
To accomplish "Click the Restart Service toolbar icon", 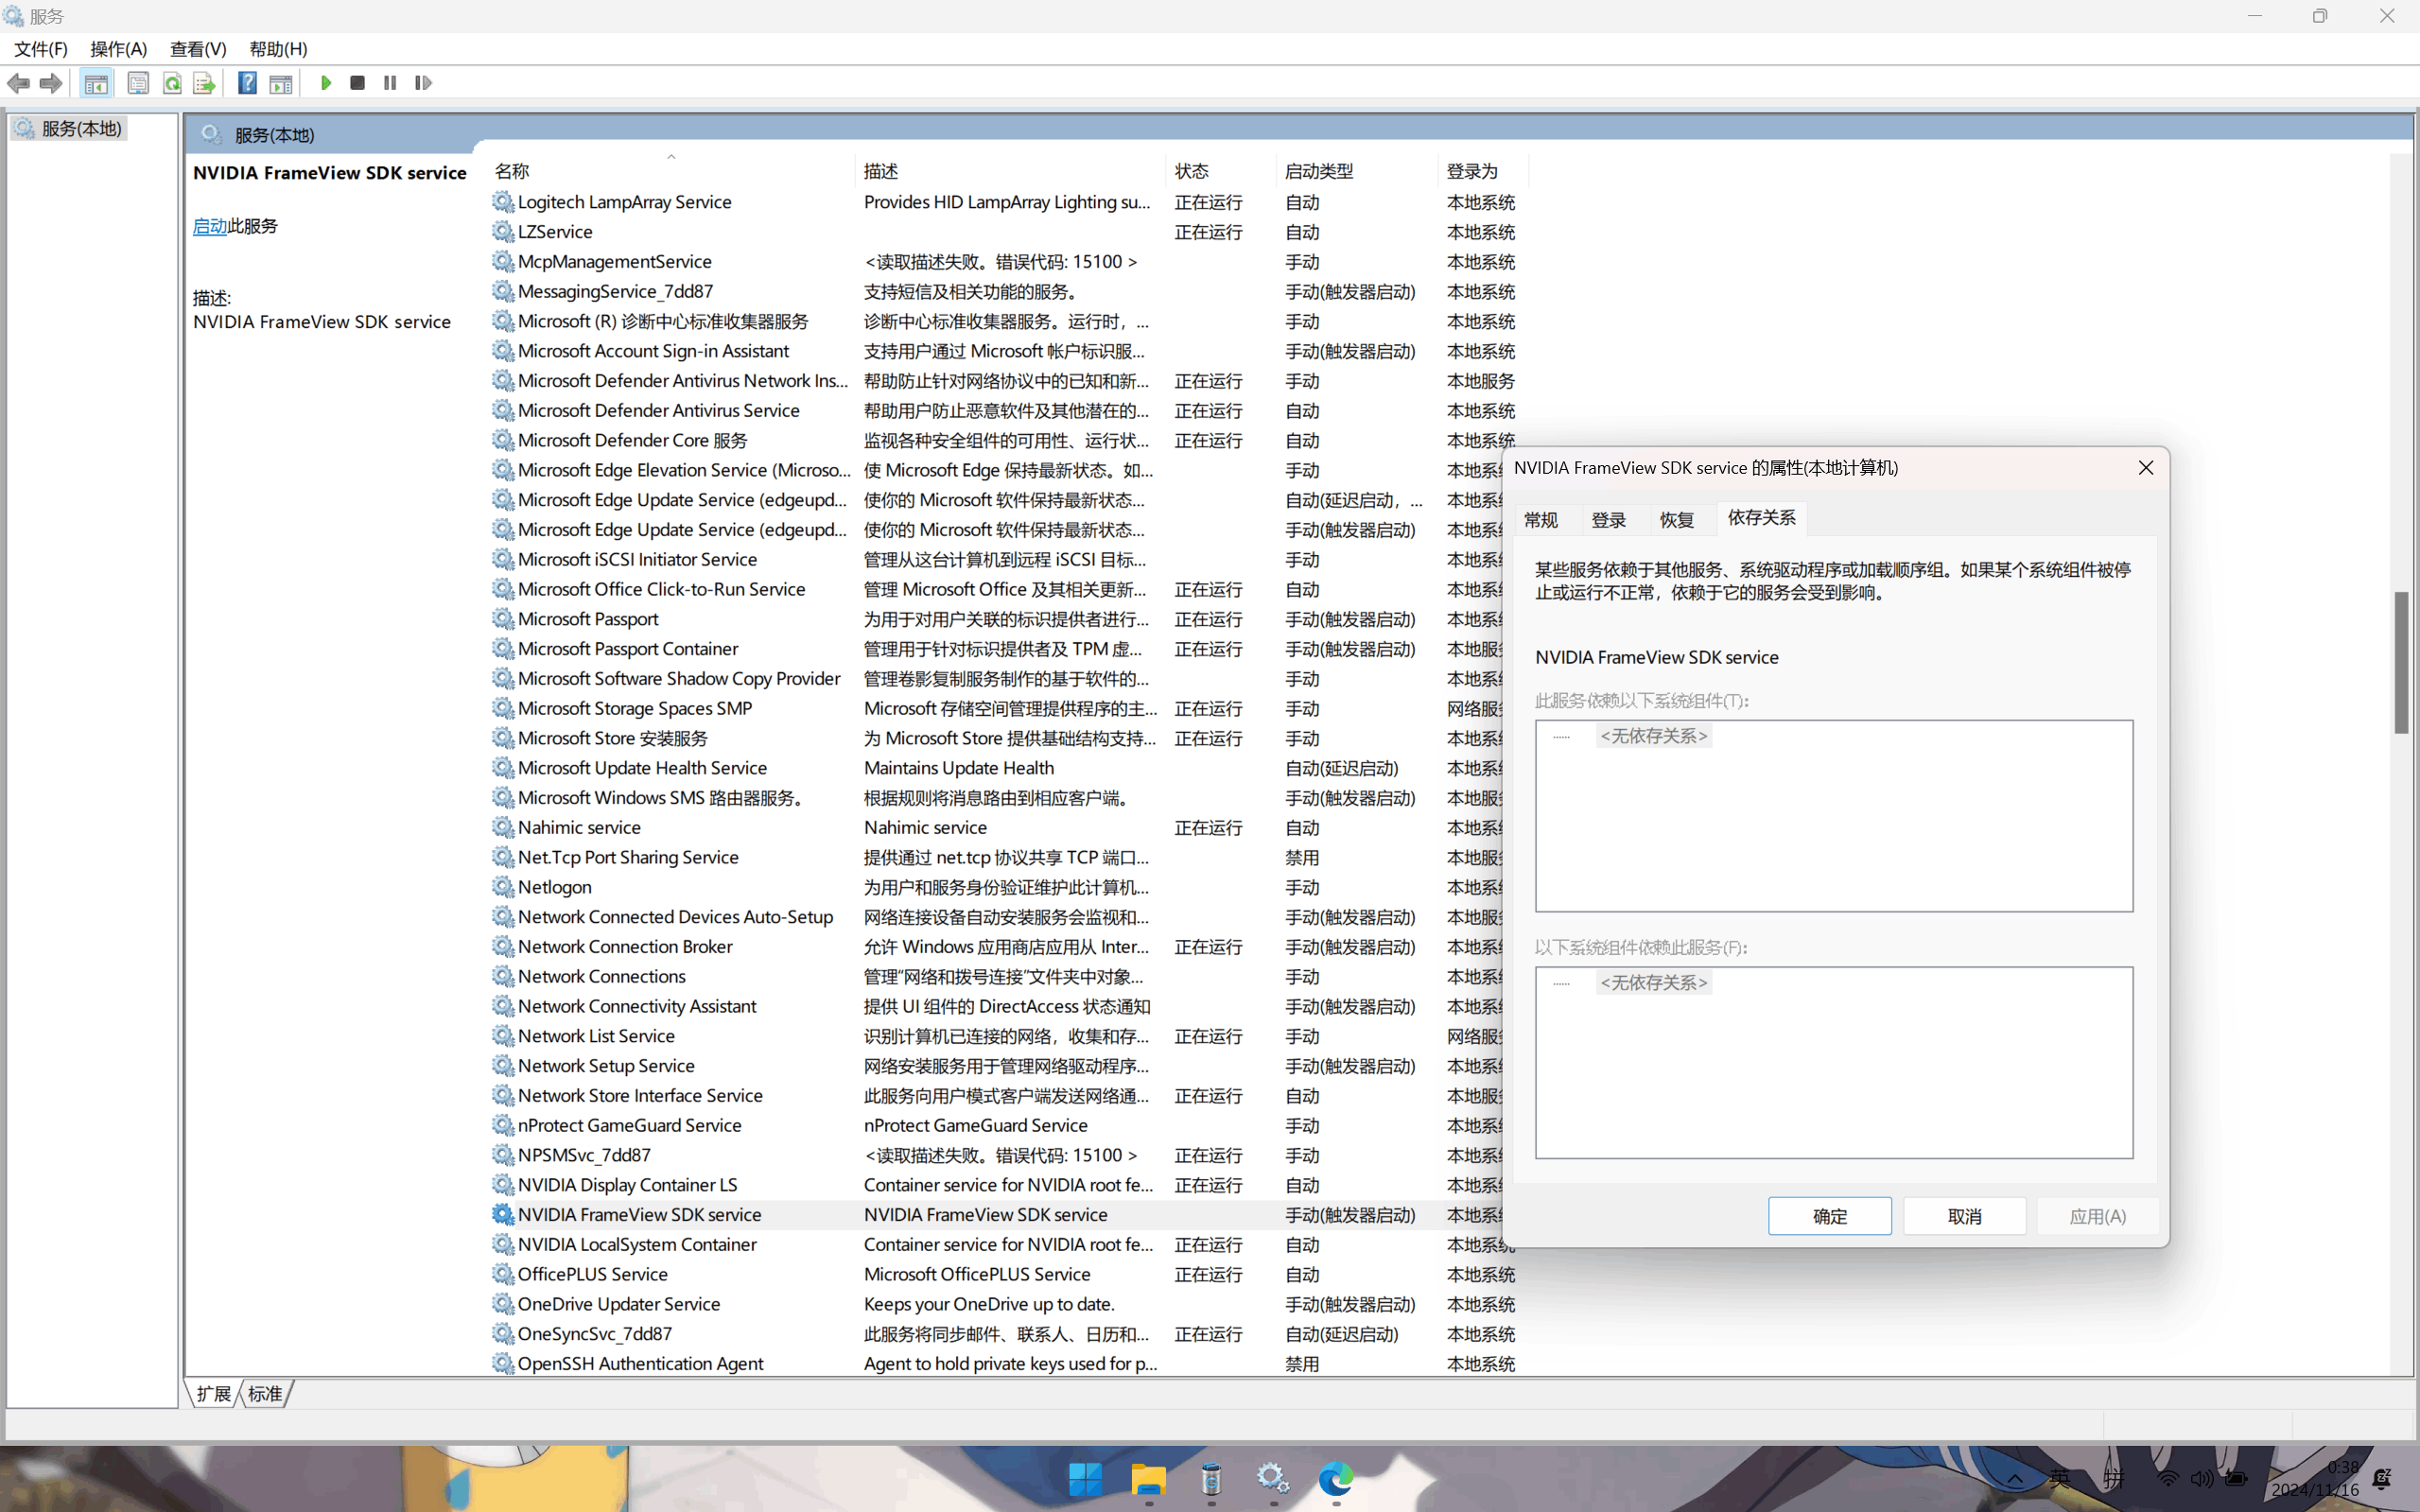I will [423, 83].
